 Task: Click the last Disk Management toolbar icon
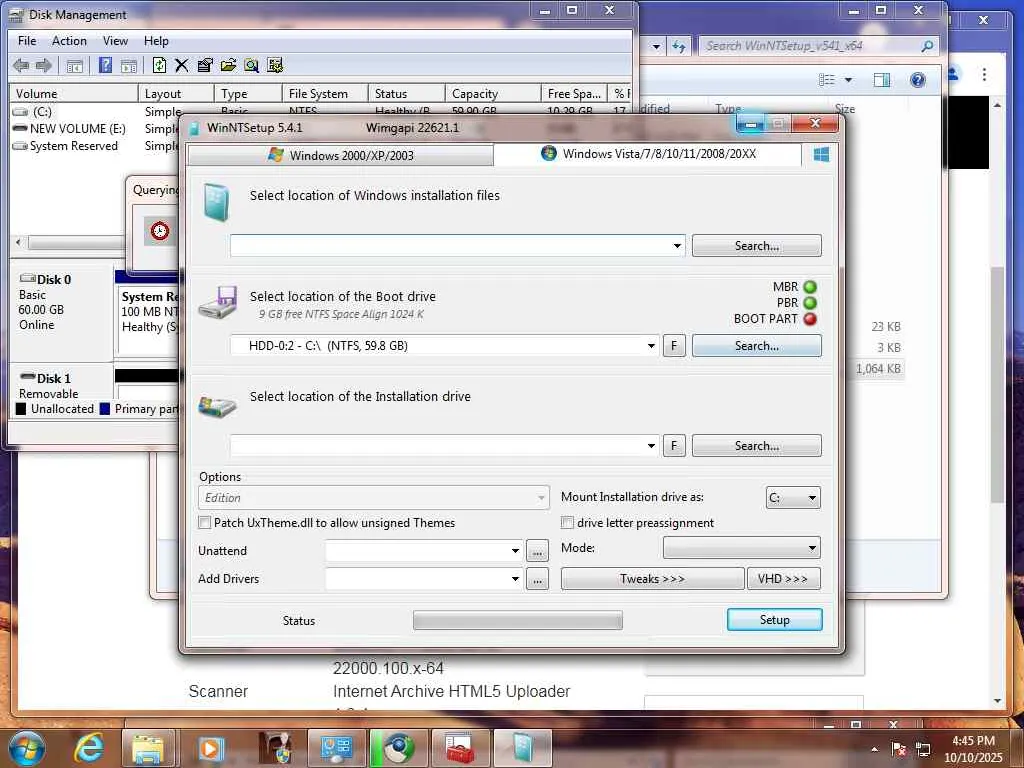(x=275, y=65)
